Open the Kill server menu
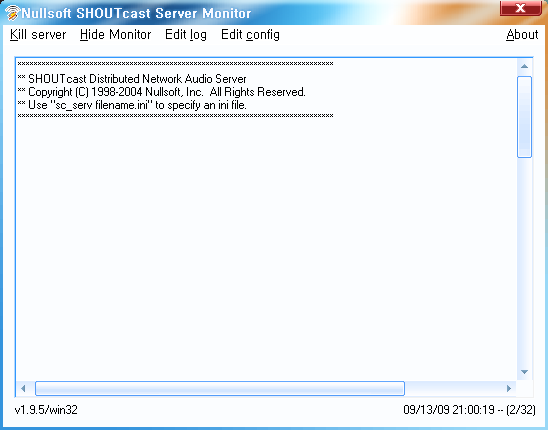This screenshot has width=548, height=430. click(x=38, y=35)
